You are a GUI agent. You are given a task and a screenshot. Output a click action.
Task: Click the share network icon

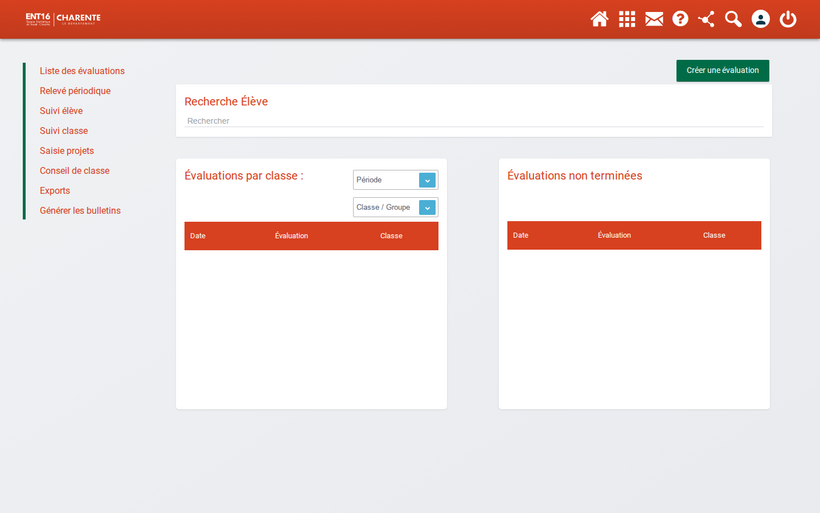coord(707,19)
